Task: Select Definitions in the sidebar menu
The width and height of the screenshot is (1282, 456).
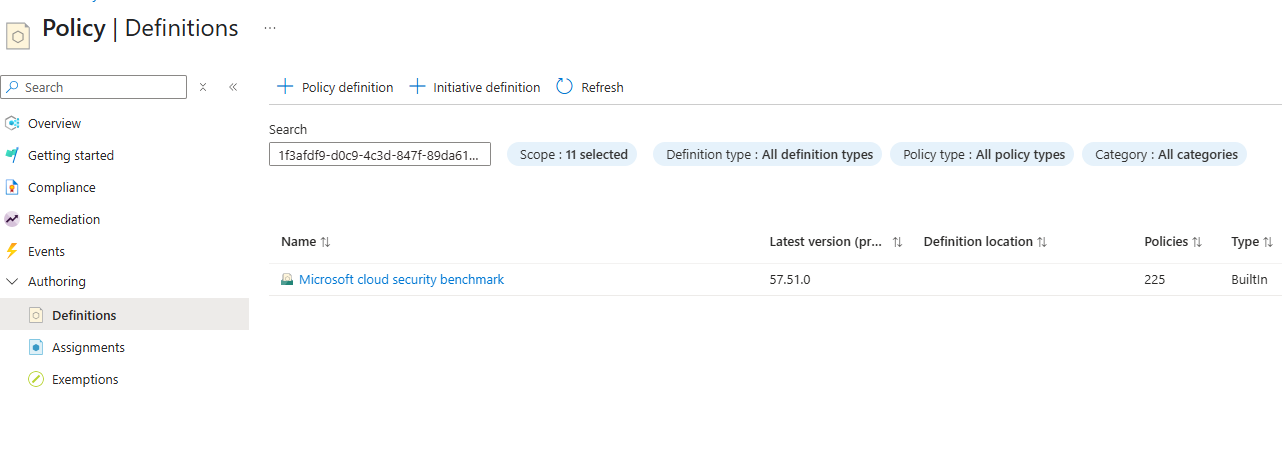Action: click(x=84, y=316)
